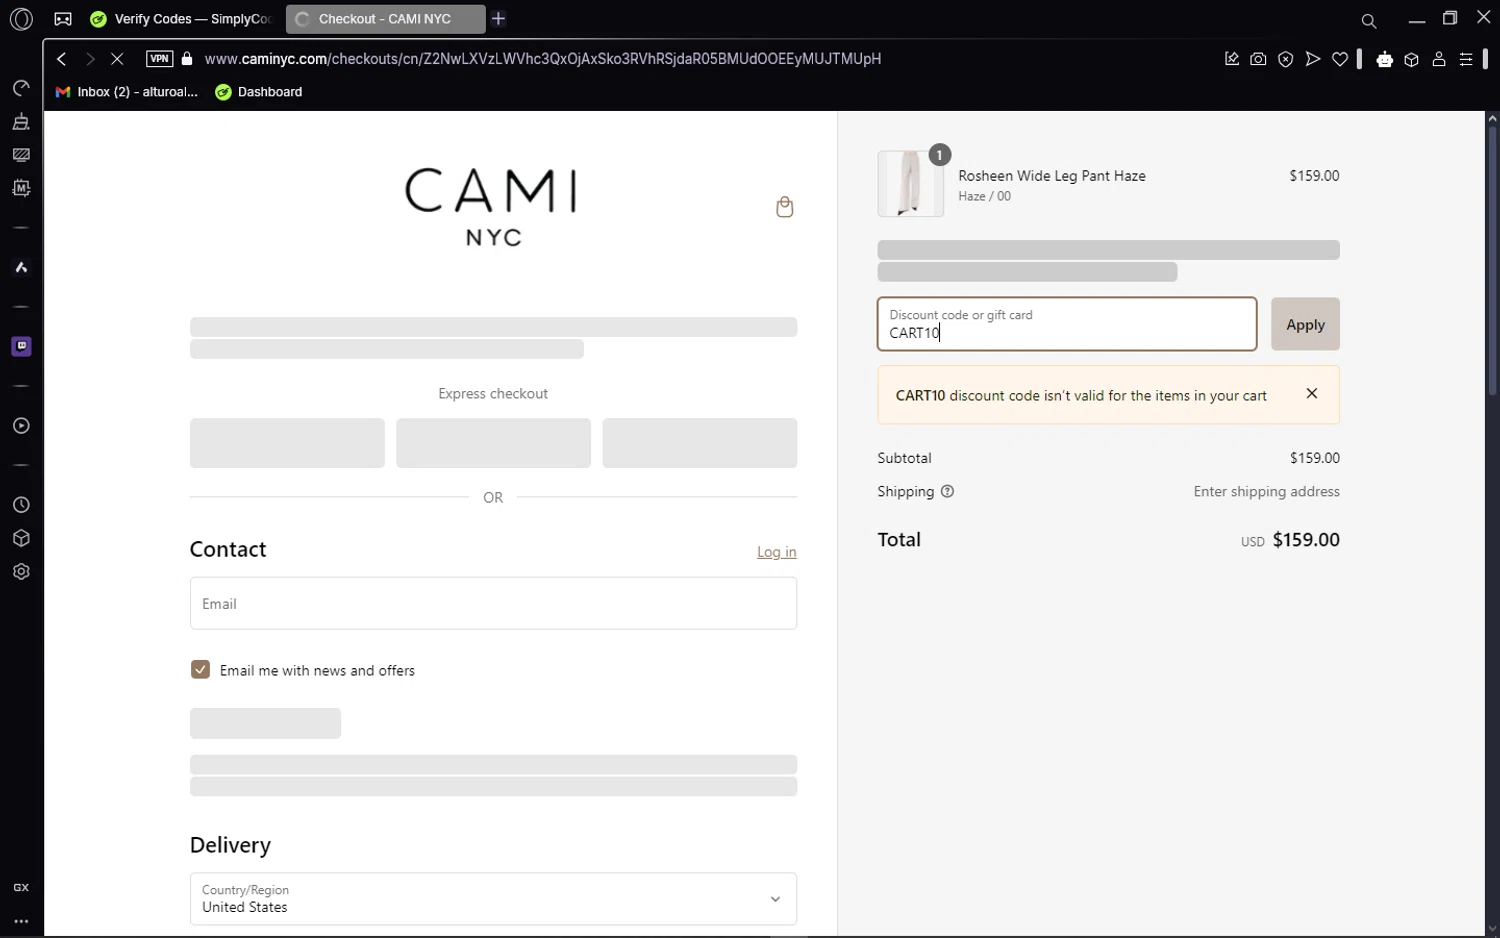The image size is (1500, 938).
Task: Click the Apply discount button
Action: (x=1305, y=324)
